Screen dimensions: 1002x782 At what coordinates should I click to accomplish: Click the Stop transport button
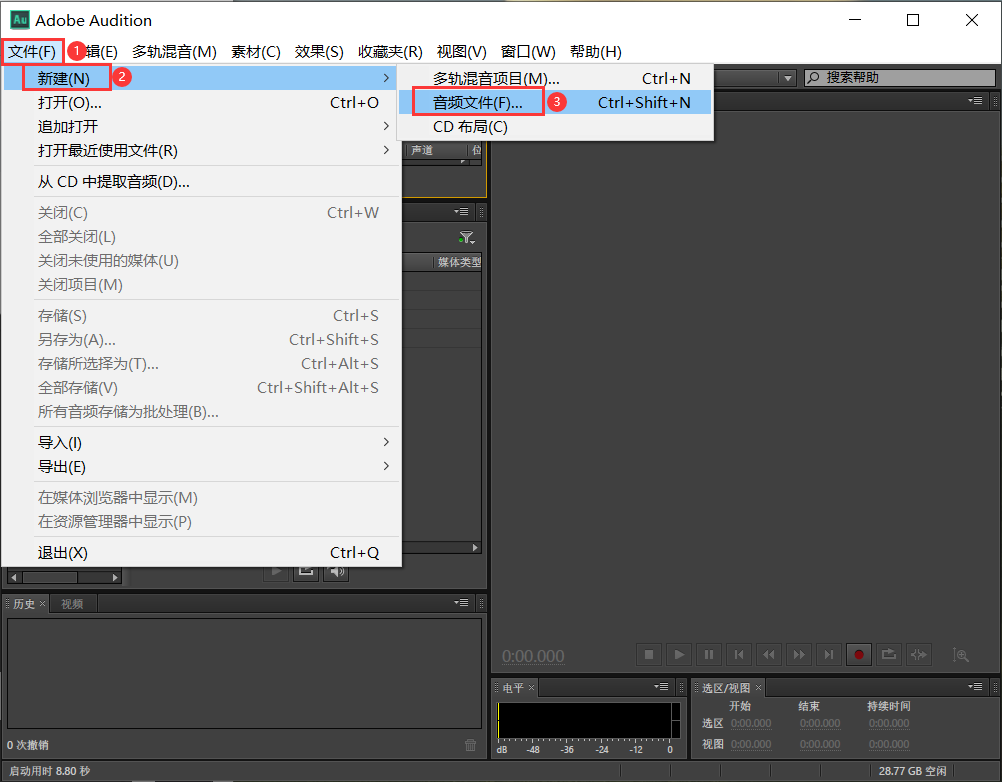click(x=649, y=654)
